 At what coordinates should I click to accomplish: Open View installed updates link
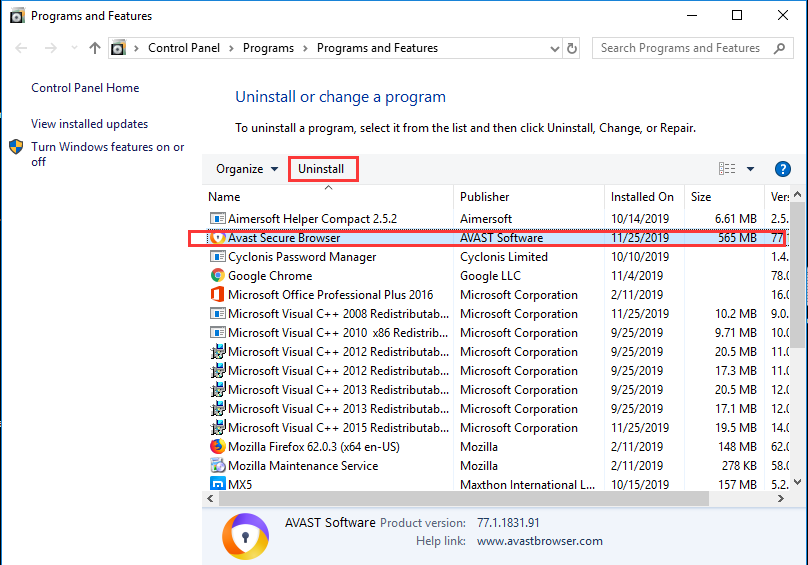click(89, 124)
